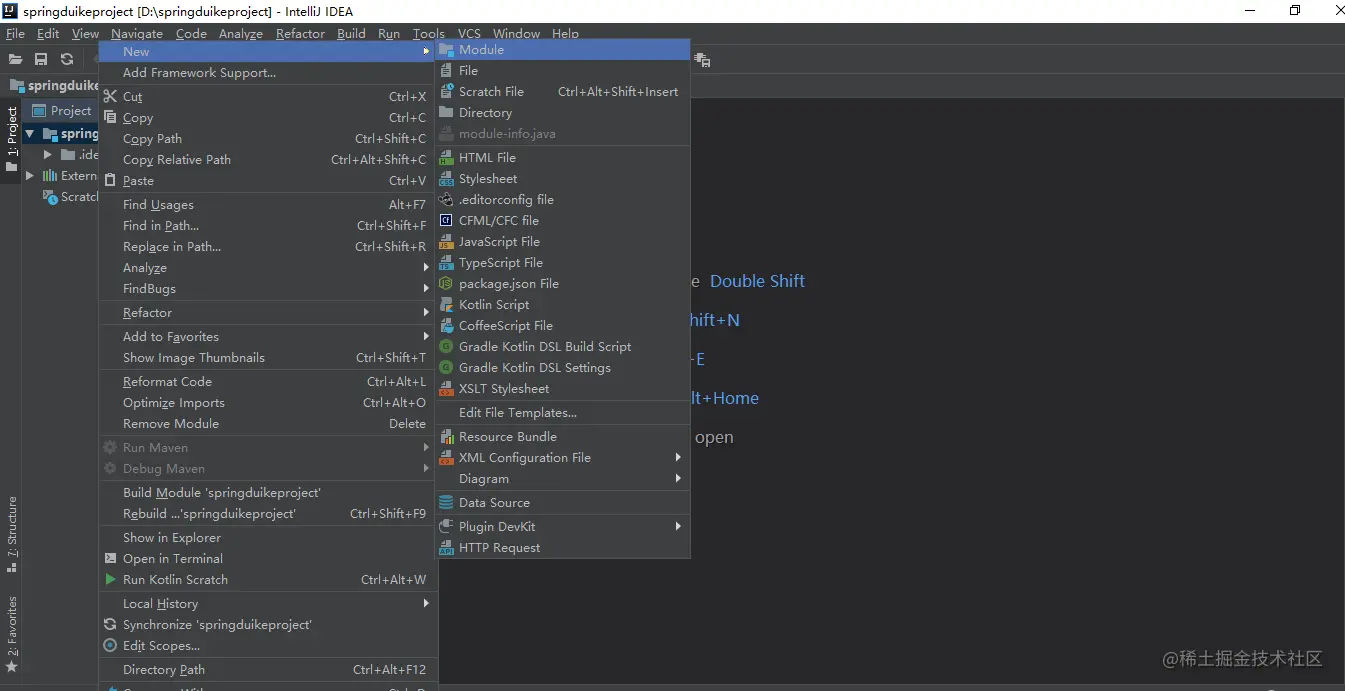The width and height of the screenshot is (1345, 691).
Task: Expand the Local History submenu arrow
Action: coord(426,604)
